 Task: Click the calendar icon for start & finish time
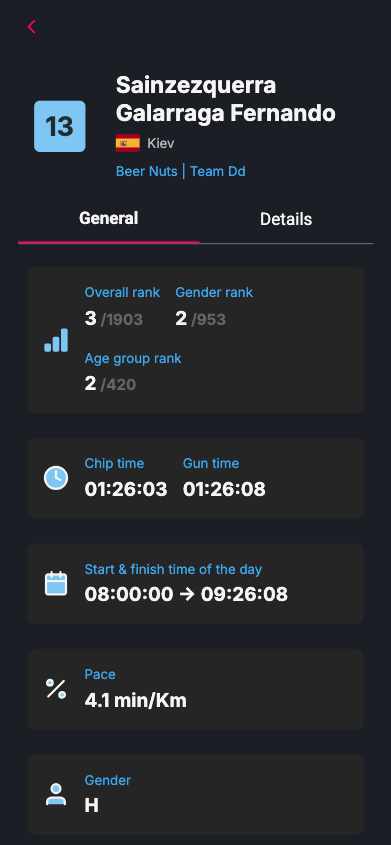56,584
